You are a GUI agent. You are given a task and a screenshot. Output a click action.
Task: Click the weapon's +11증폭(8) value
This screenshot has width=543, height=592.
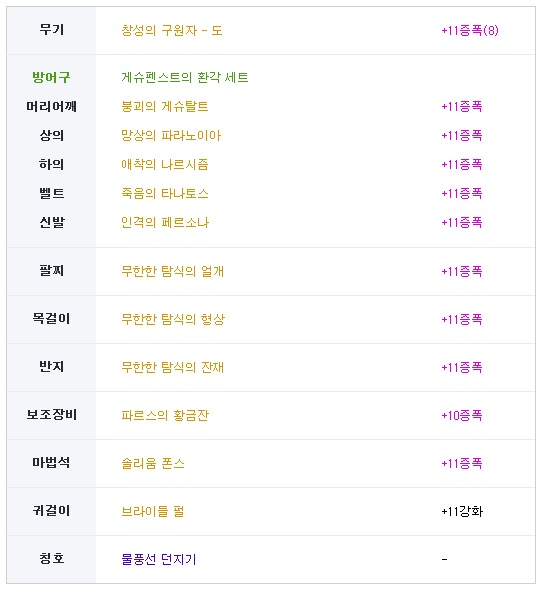[x=470, y=30]
